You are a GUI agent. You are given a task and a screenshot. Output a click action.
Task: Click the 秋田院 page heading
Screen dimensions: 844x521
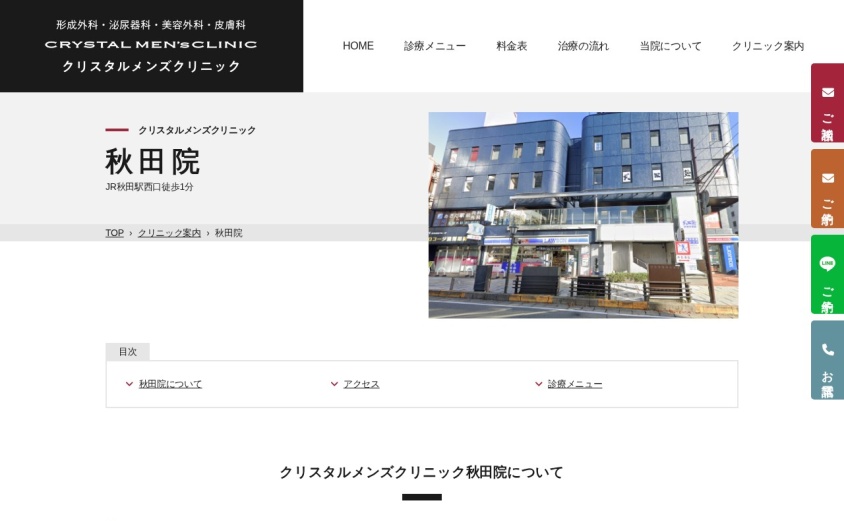[x=152, y=161]
